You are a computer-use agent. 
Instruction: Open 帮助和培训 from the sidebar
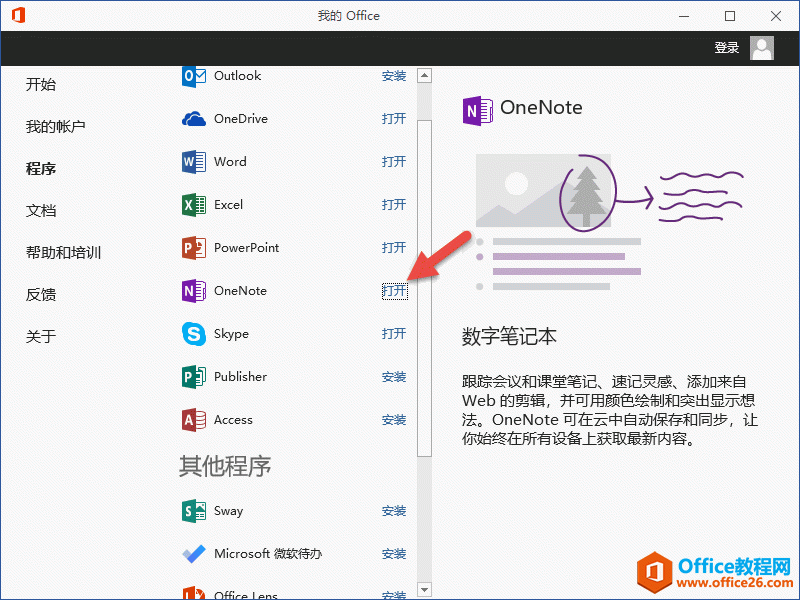point(63,253)
